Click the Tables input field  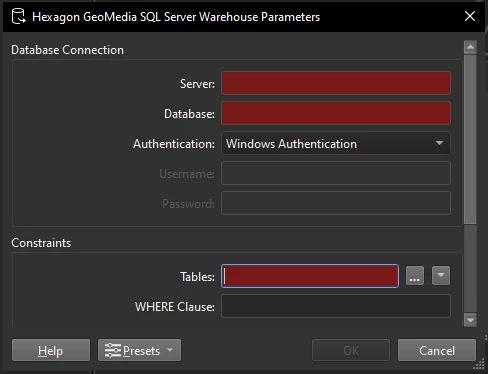tap(310, 276)
